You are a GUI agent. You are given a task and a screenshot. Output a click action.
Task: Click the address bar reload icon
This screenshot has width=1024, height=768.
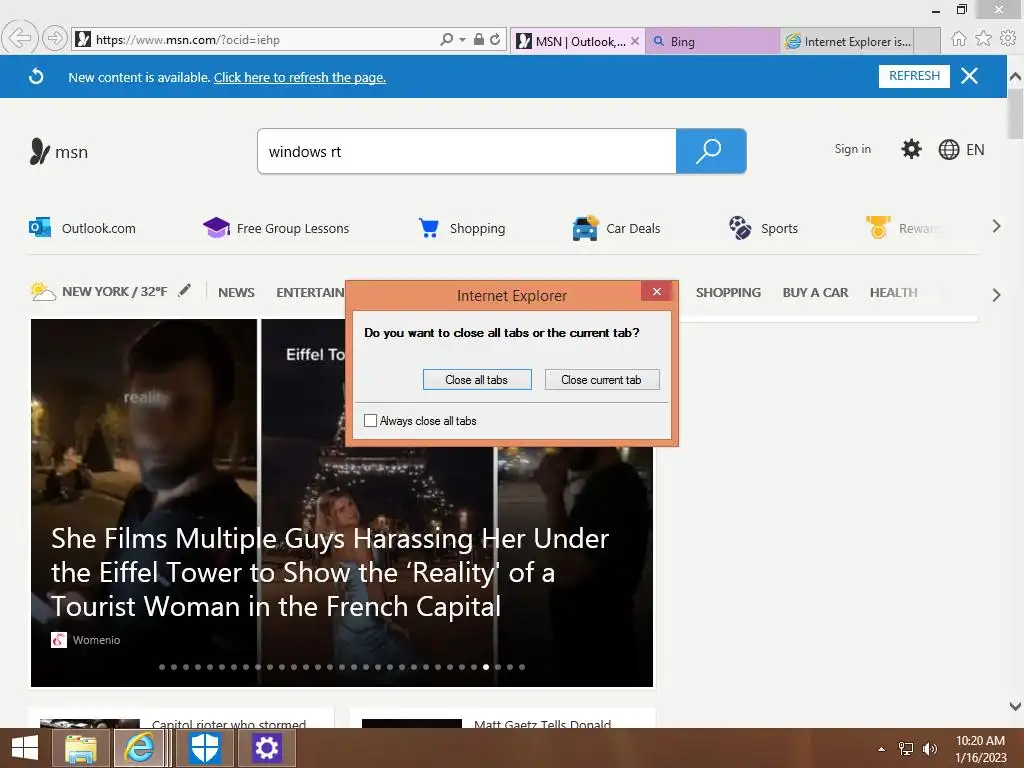495,39
